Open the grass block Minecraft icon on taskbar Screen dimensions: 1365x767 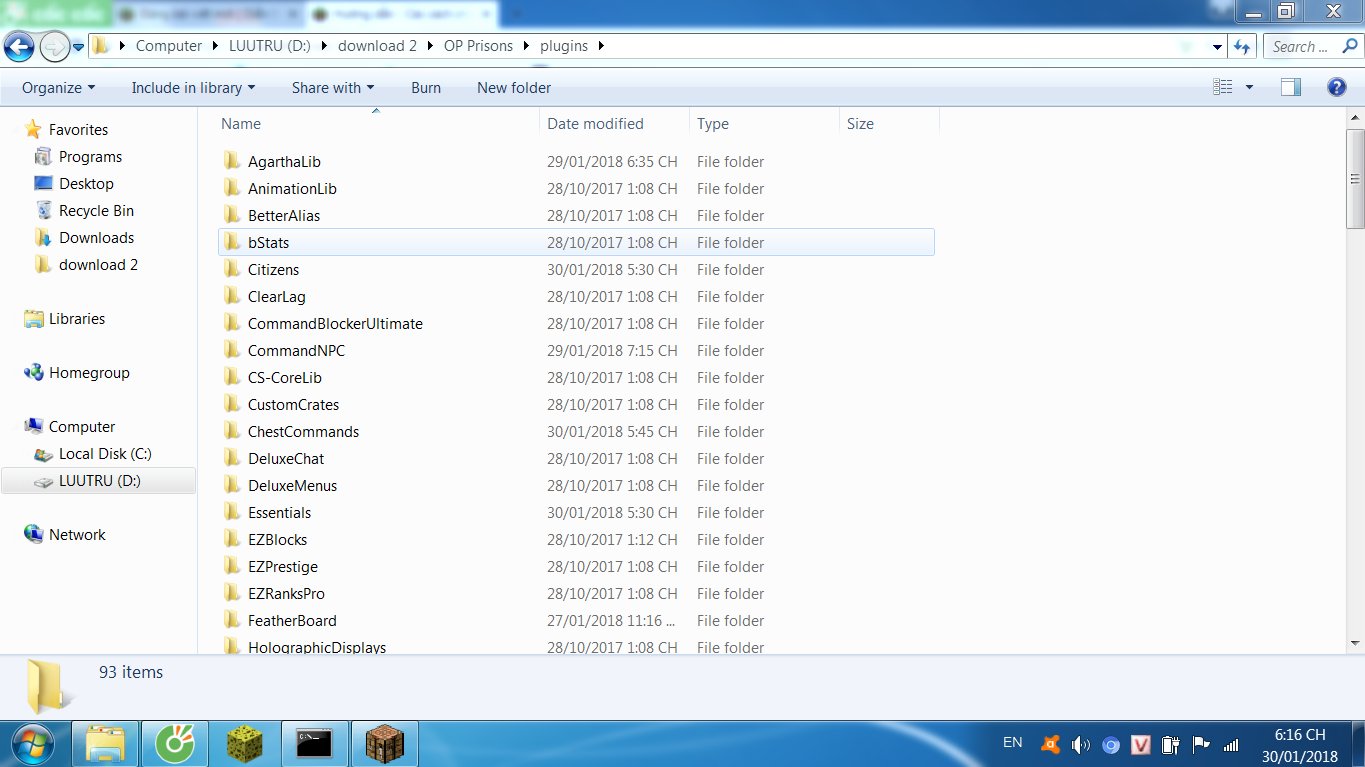[x=245, y=743]
